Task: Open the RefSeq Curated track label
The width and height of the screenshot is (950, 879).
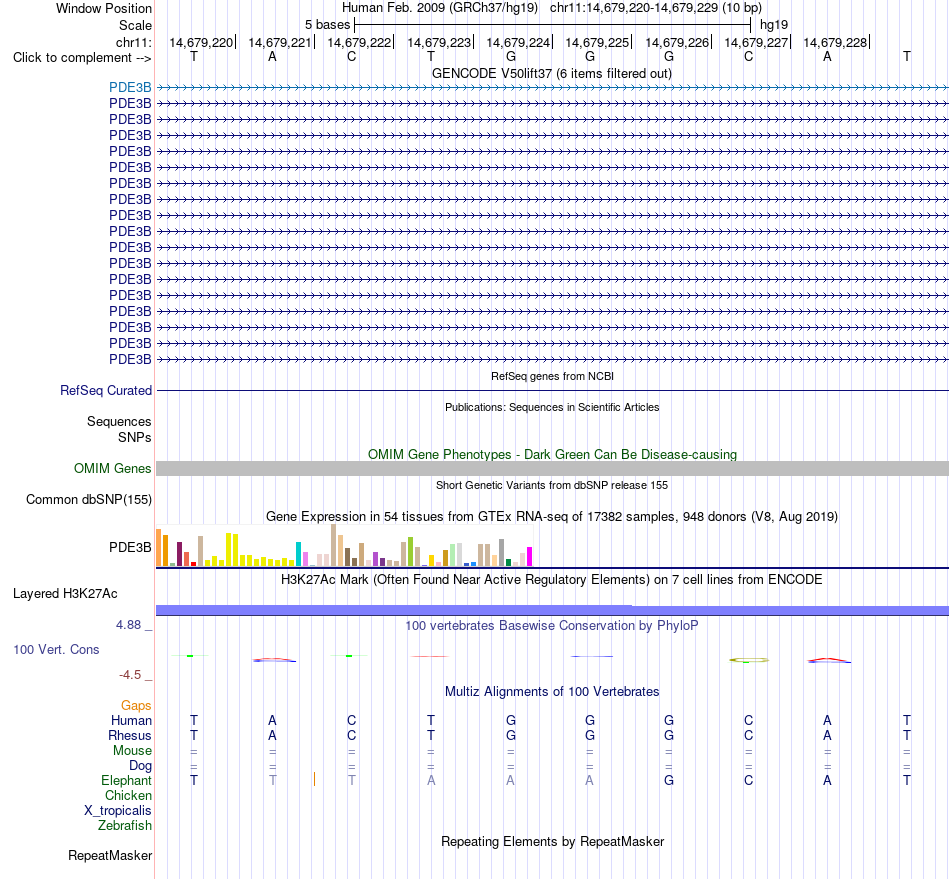Action: pyautogui.click(x=106, y=390)
